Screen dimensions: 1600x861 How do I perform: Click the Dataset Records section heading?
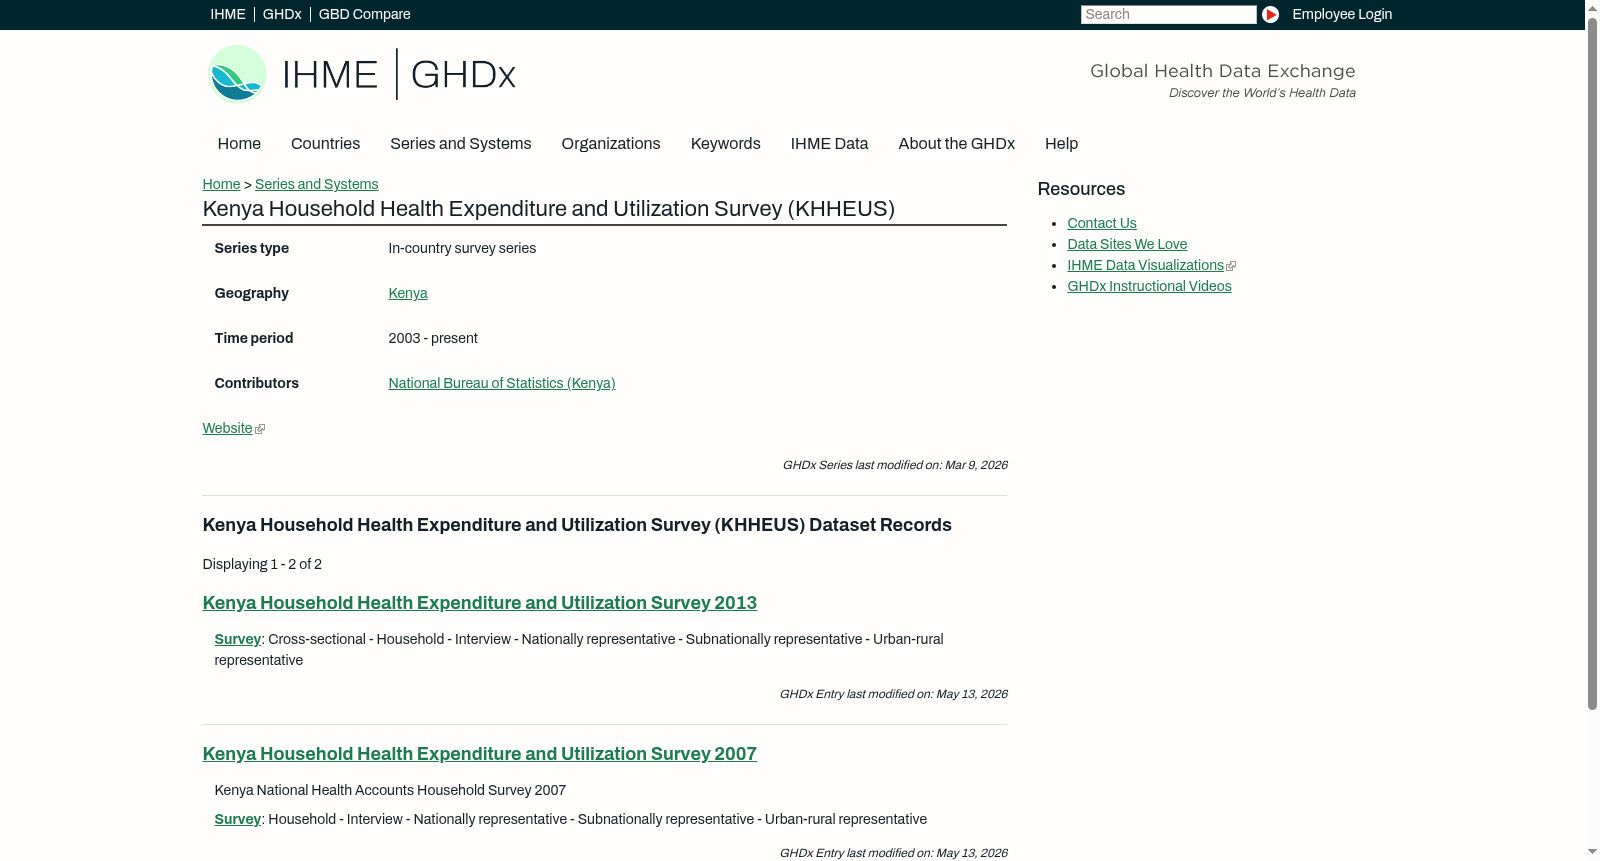[577, 525]
